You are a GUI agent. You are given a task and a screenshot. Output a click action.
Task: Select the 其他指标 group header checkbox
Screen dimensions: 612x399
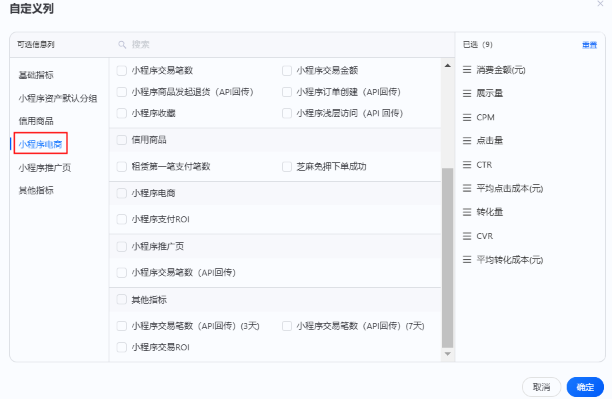coord(122,300)
